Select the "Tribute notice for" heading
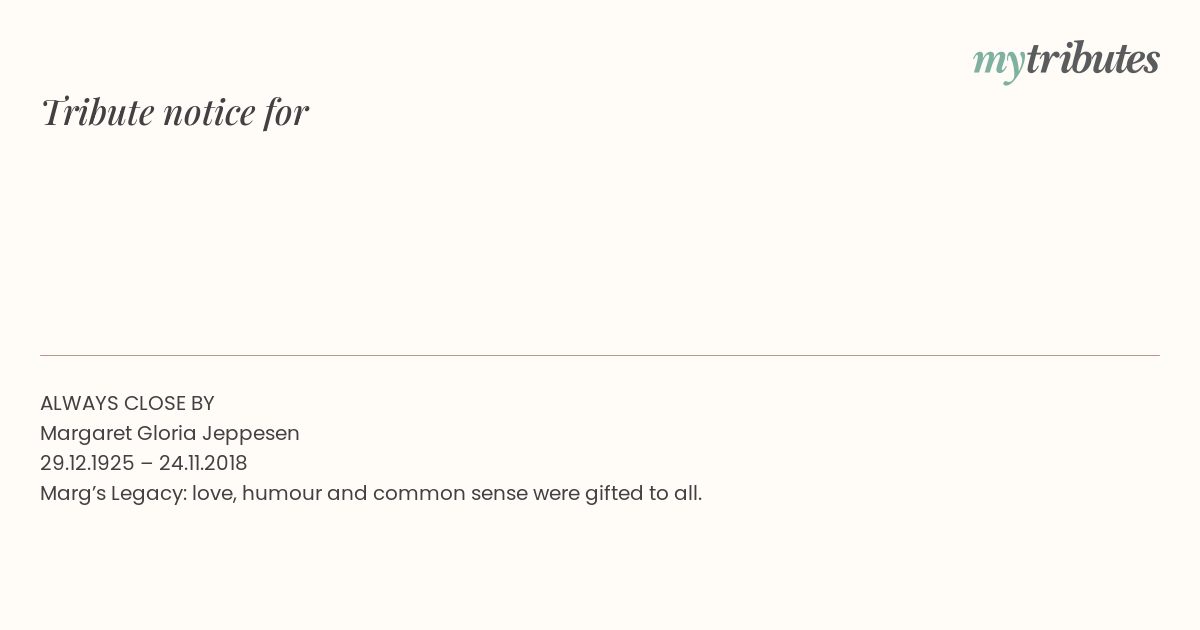This screenshot has width=1200, height=630. (x=175, y=112)
